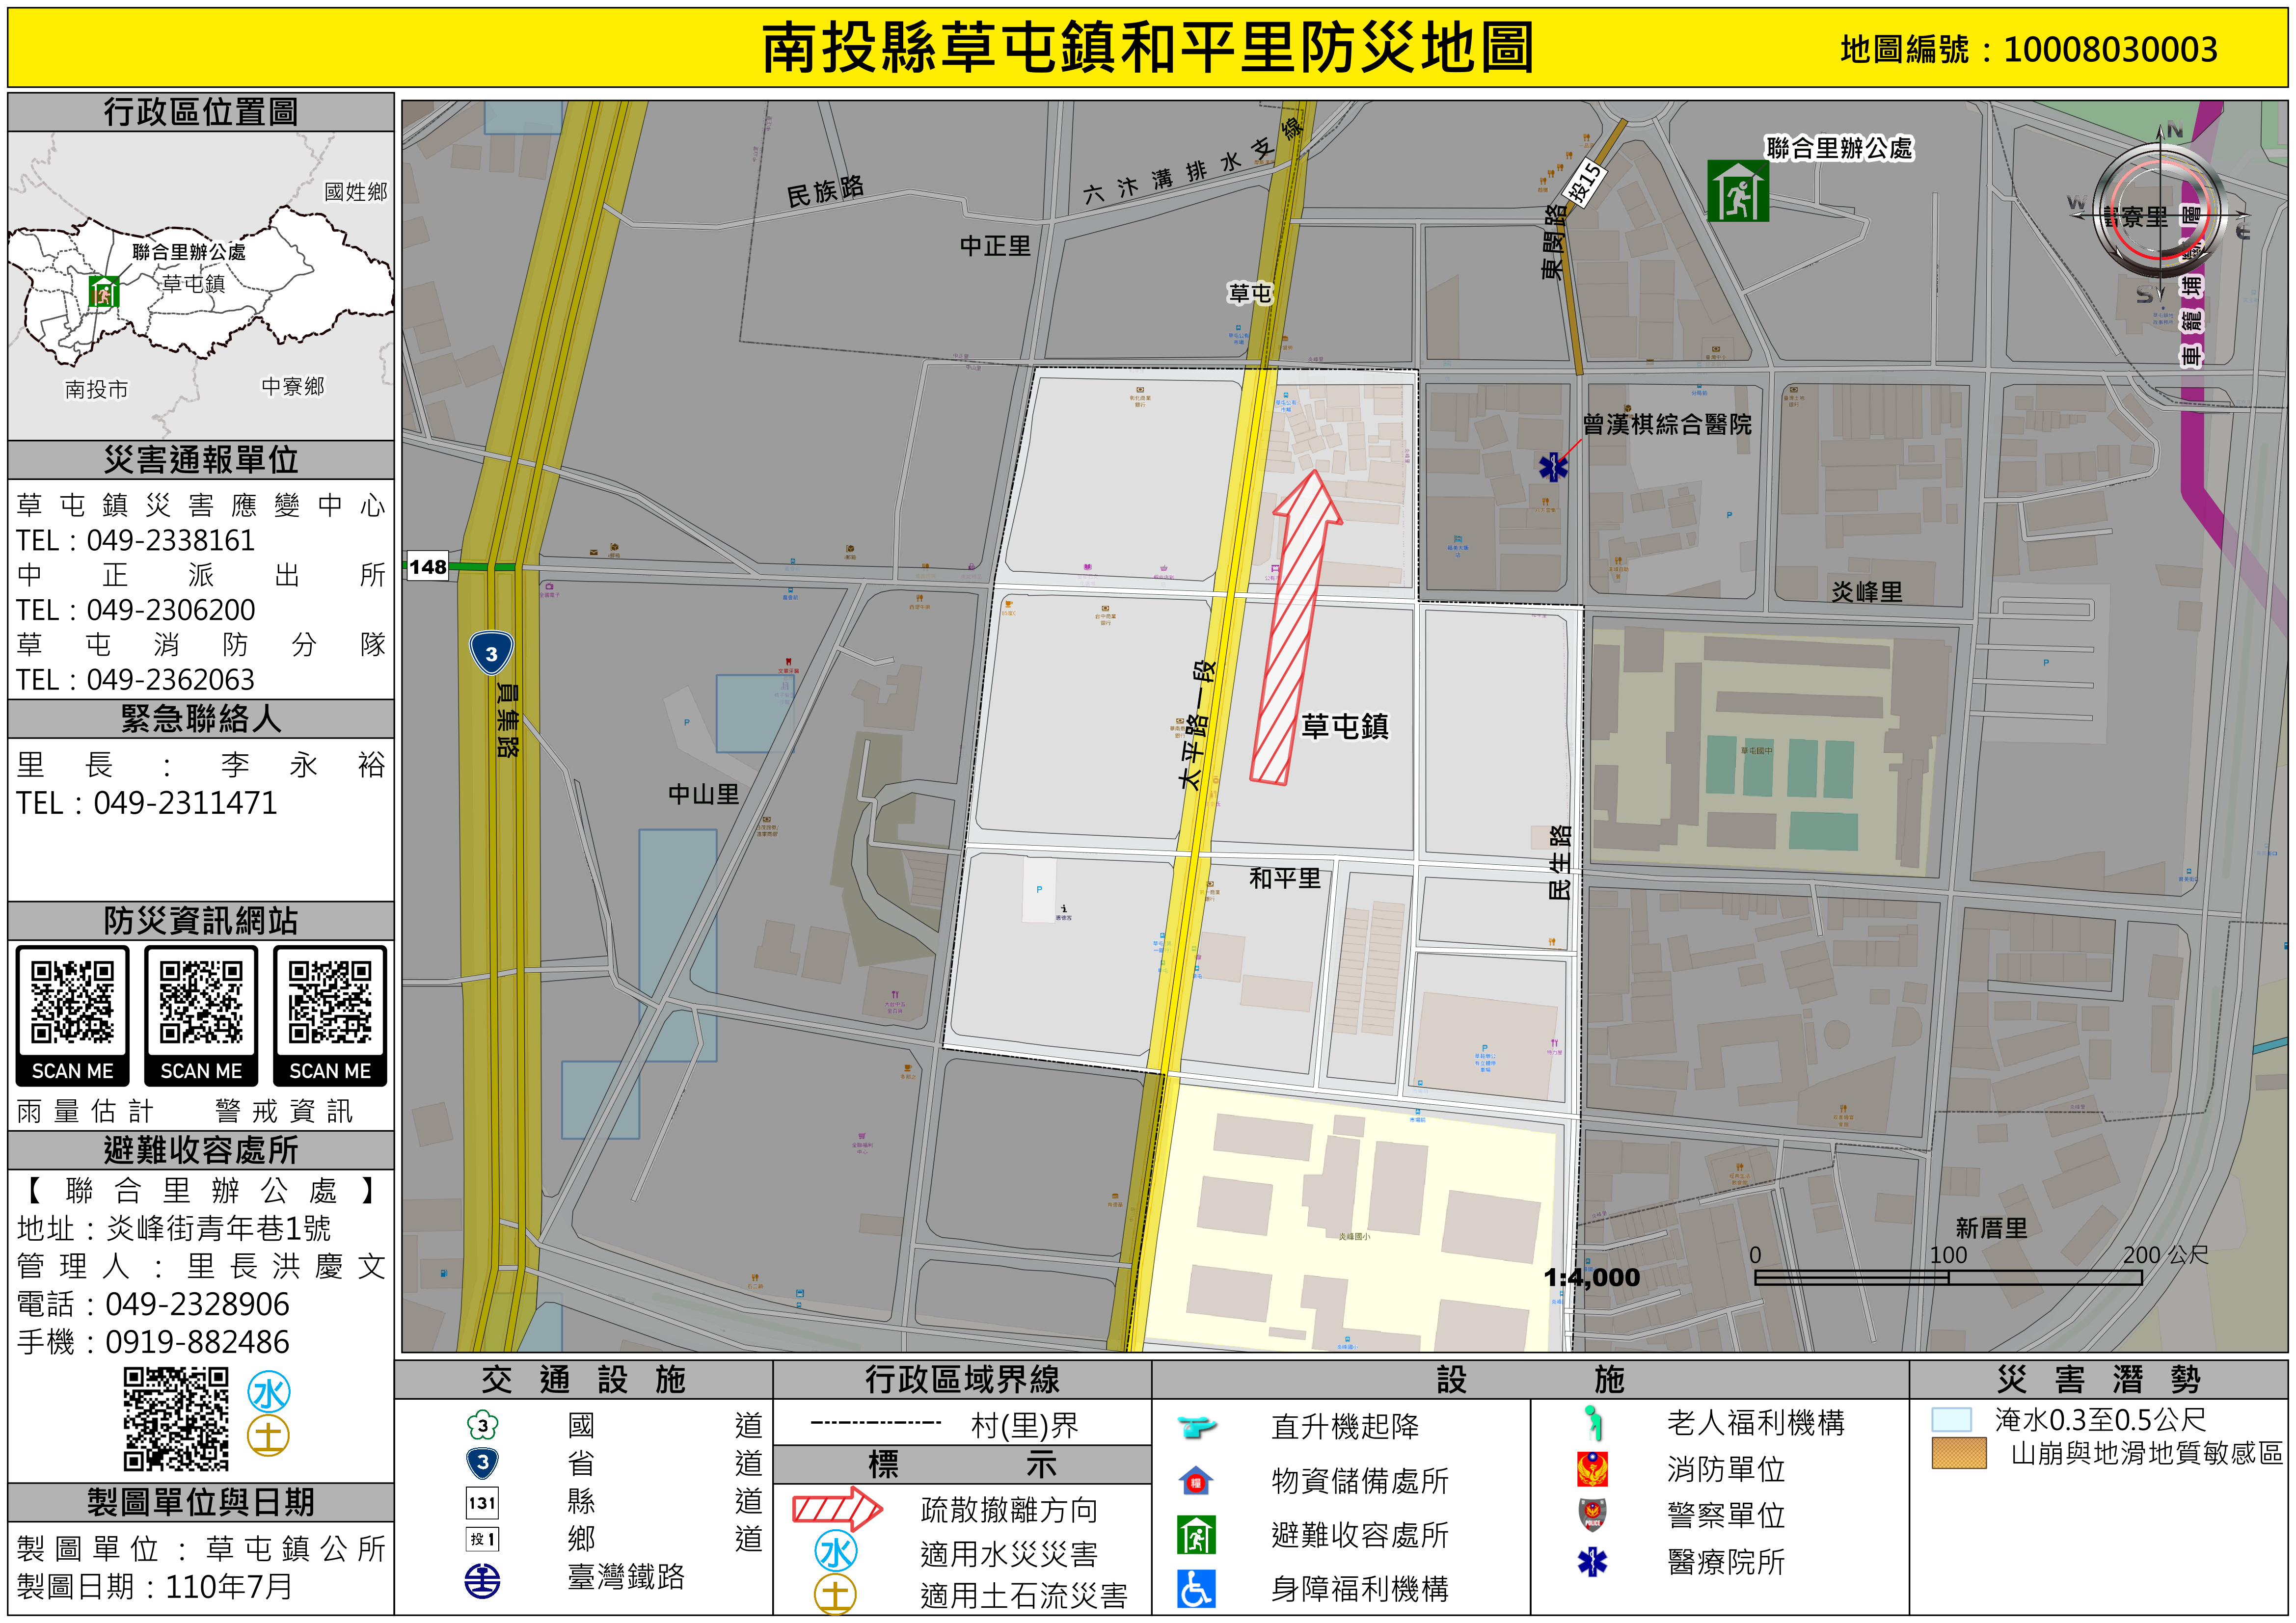This screenshot has height=1623, width=2296.
Task: Click the blue water disaster circle icon
Action: pos(269,1392)
